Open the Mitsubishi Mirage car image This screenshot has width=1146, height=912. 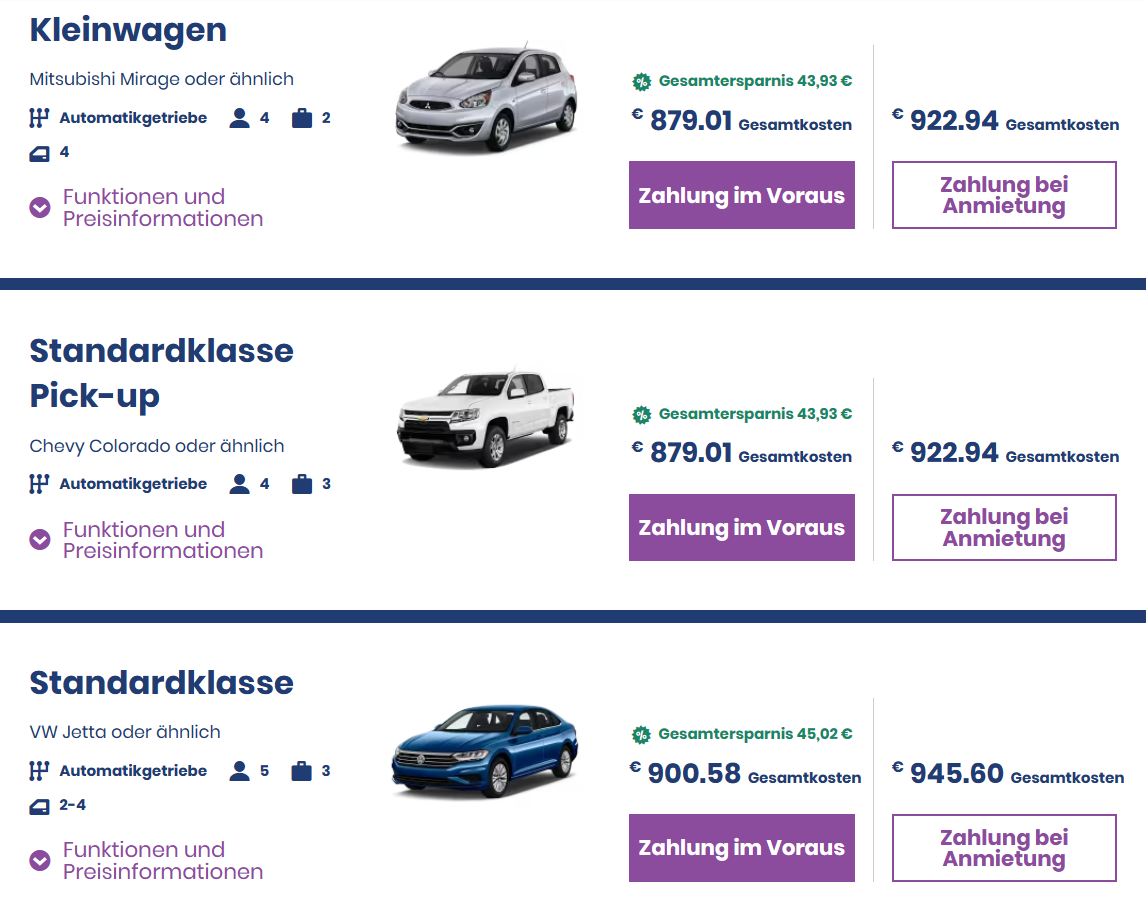[487, 97]
